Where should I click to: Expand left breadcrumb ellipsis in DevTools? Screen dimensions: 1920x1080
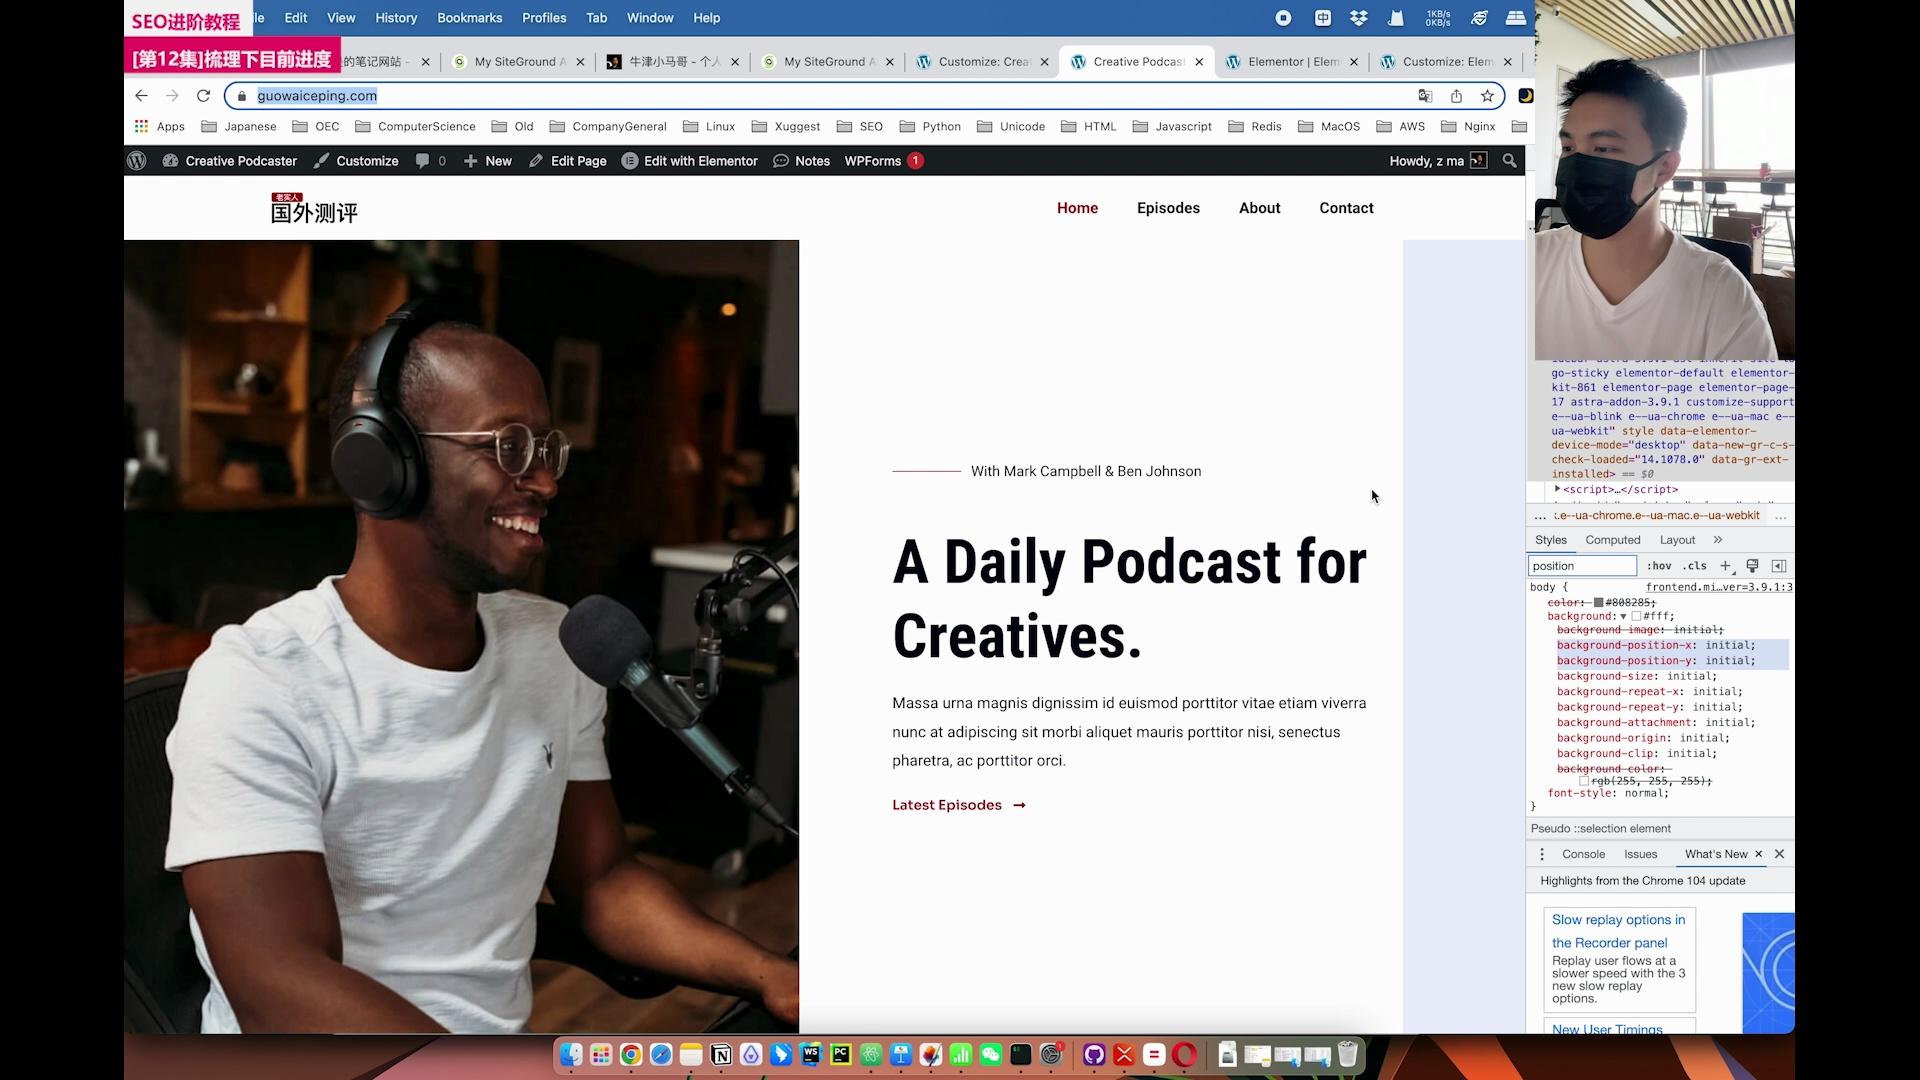tap(1540, 516)
